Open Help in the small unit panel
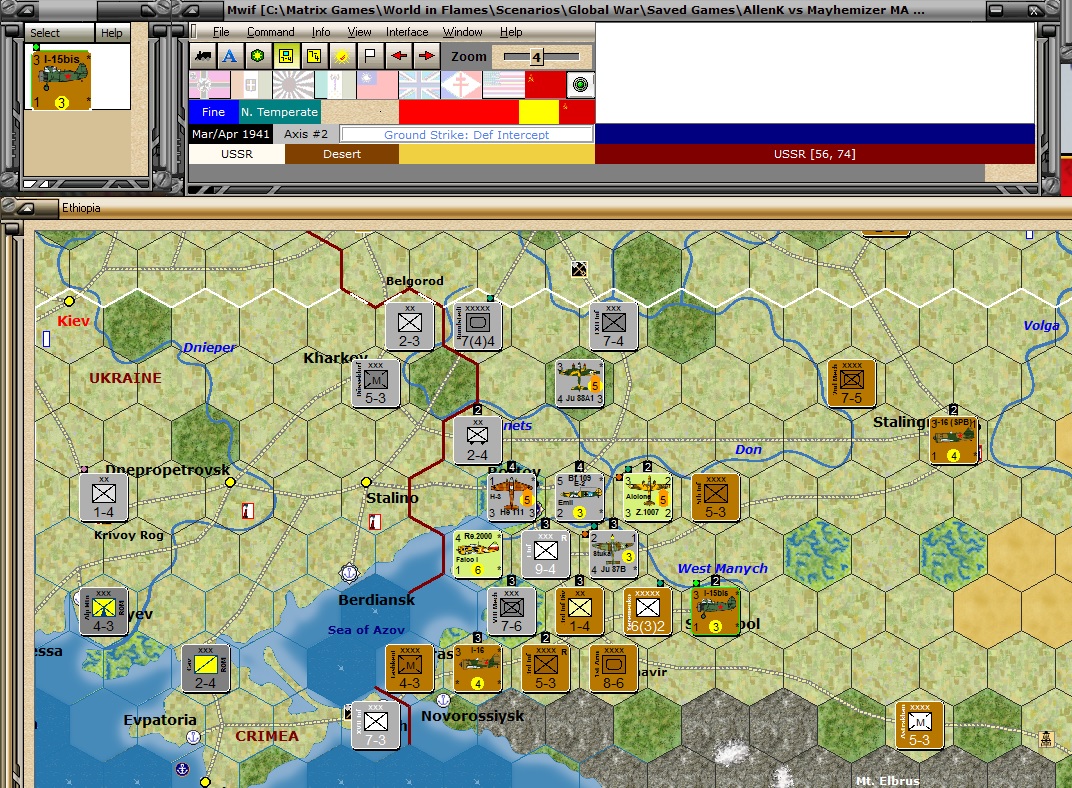The image size is (1072, 788). point(111,33)
